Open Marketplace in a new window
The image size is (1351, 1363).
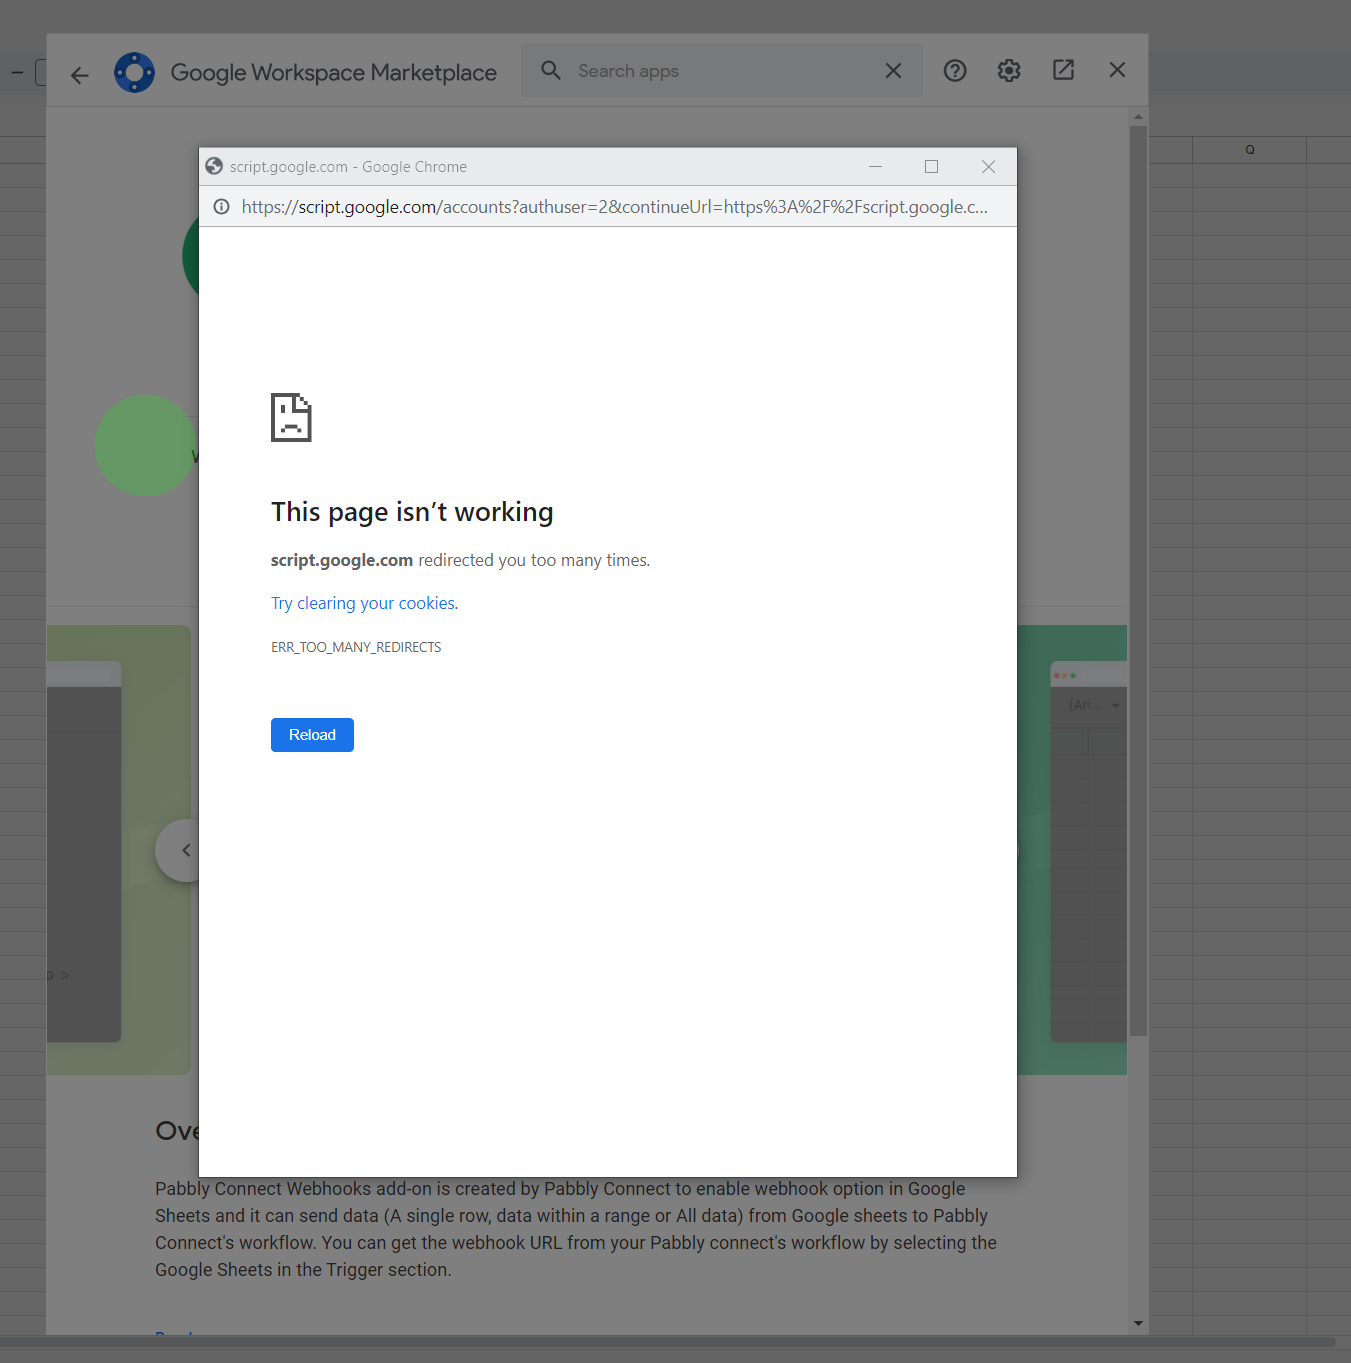click(x=1063, y=70)
